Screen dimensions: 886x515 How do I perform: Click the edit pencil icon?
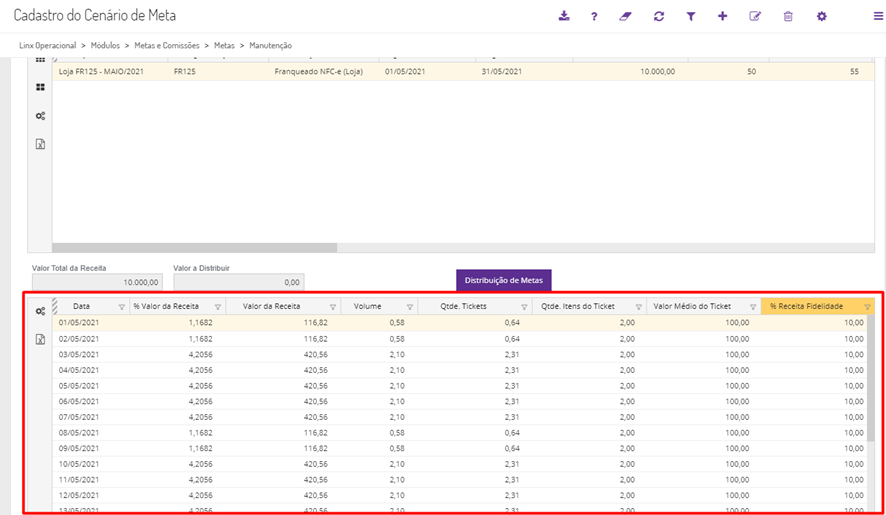(x=755, y=16)
